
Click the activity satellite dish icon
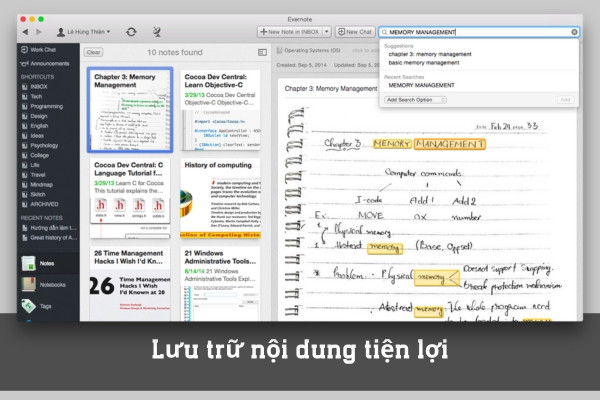tap(157, 32)
